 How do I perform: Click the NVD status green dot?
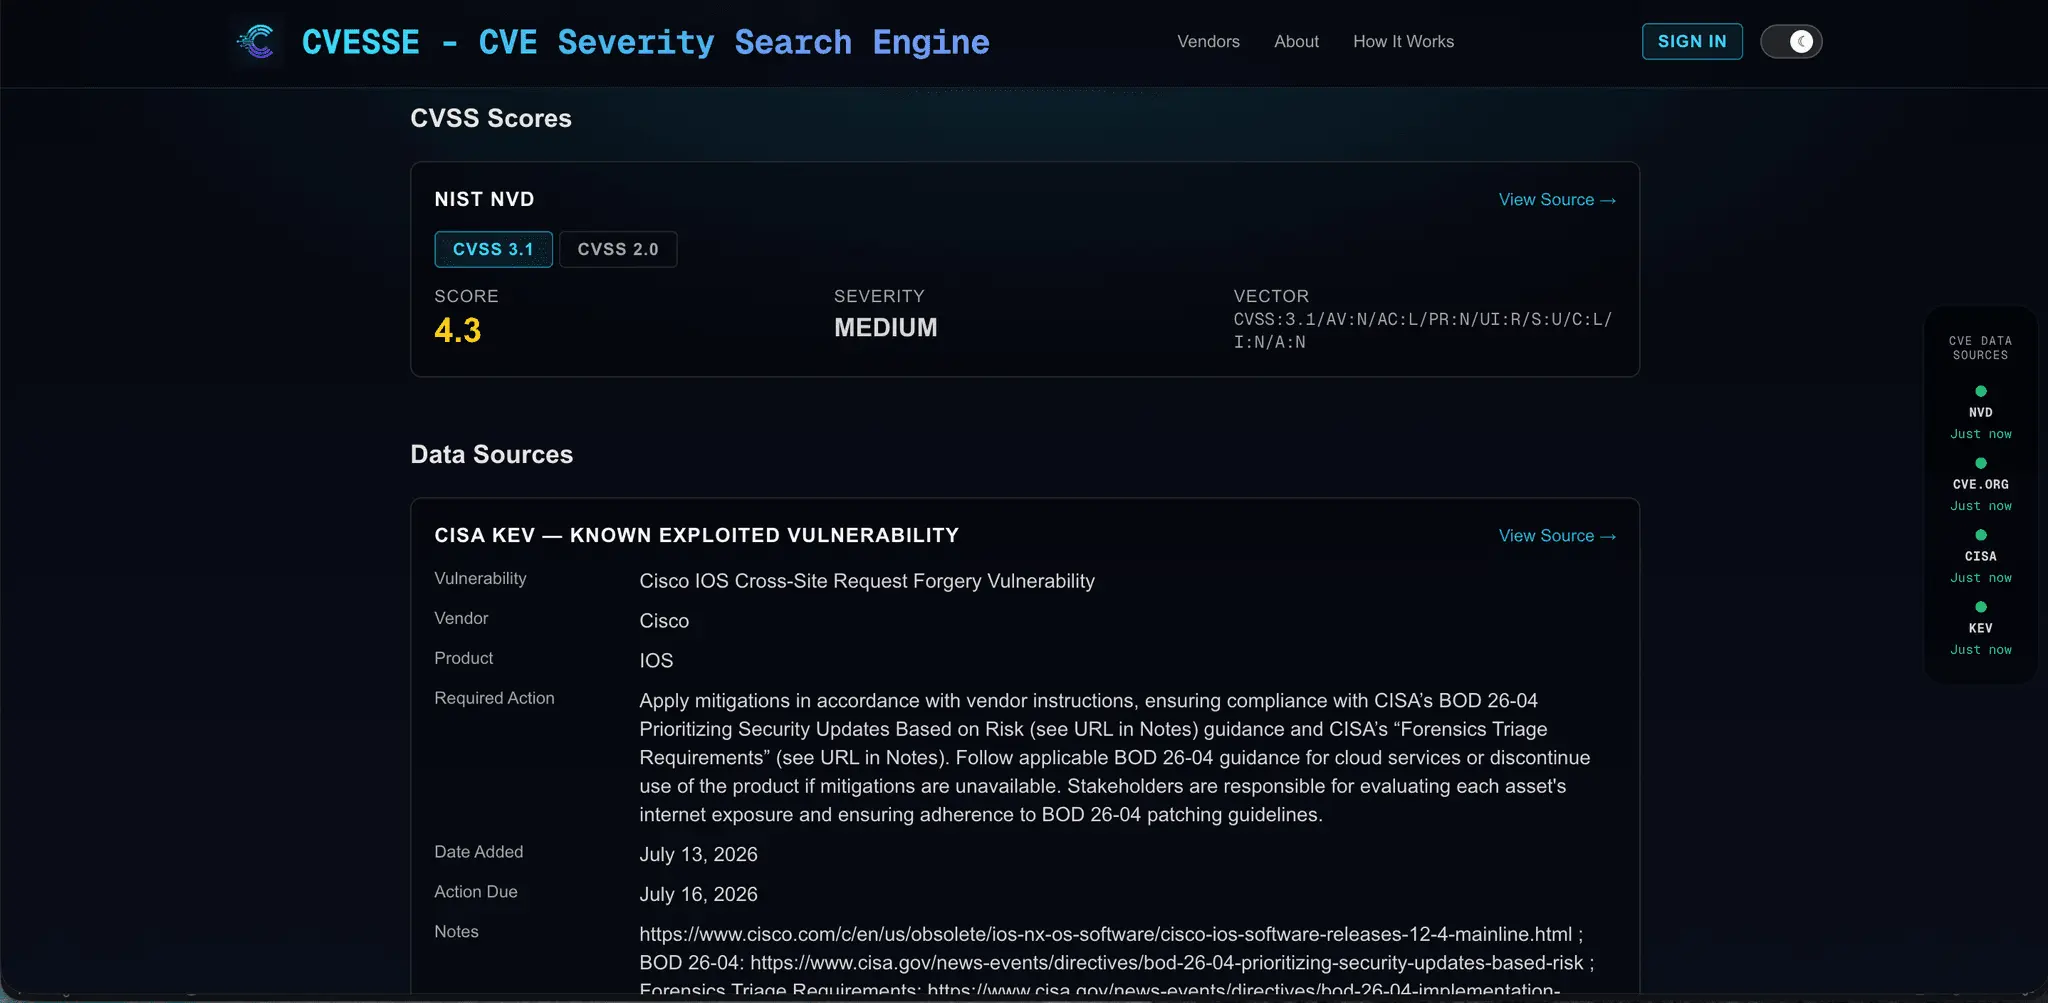tap(1980, 391)
